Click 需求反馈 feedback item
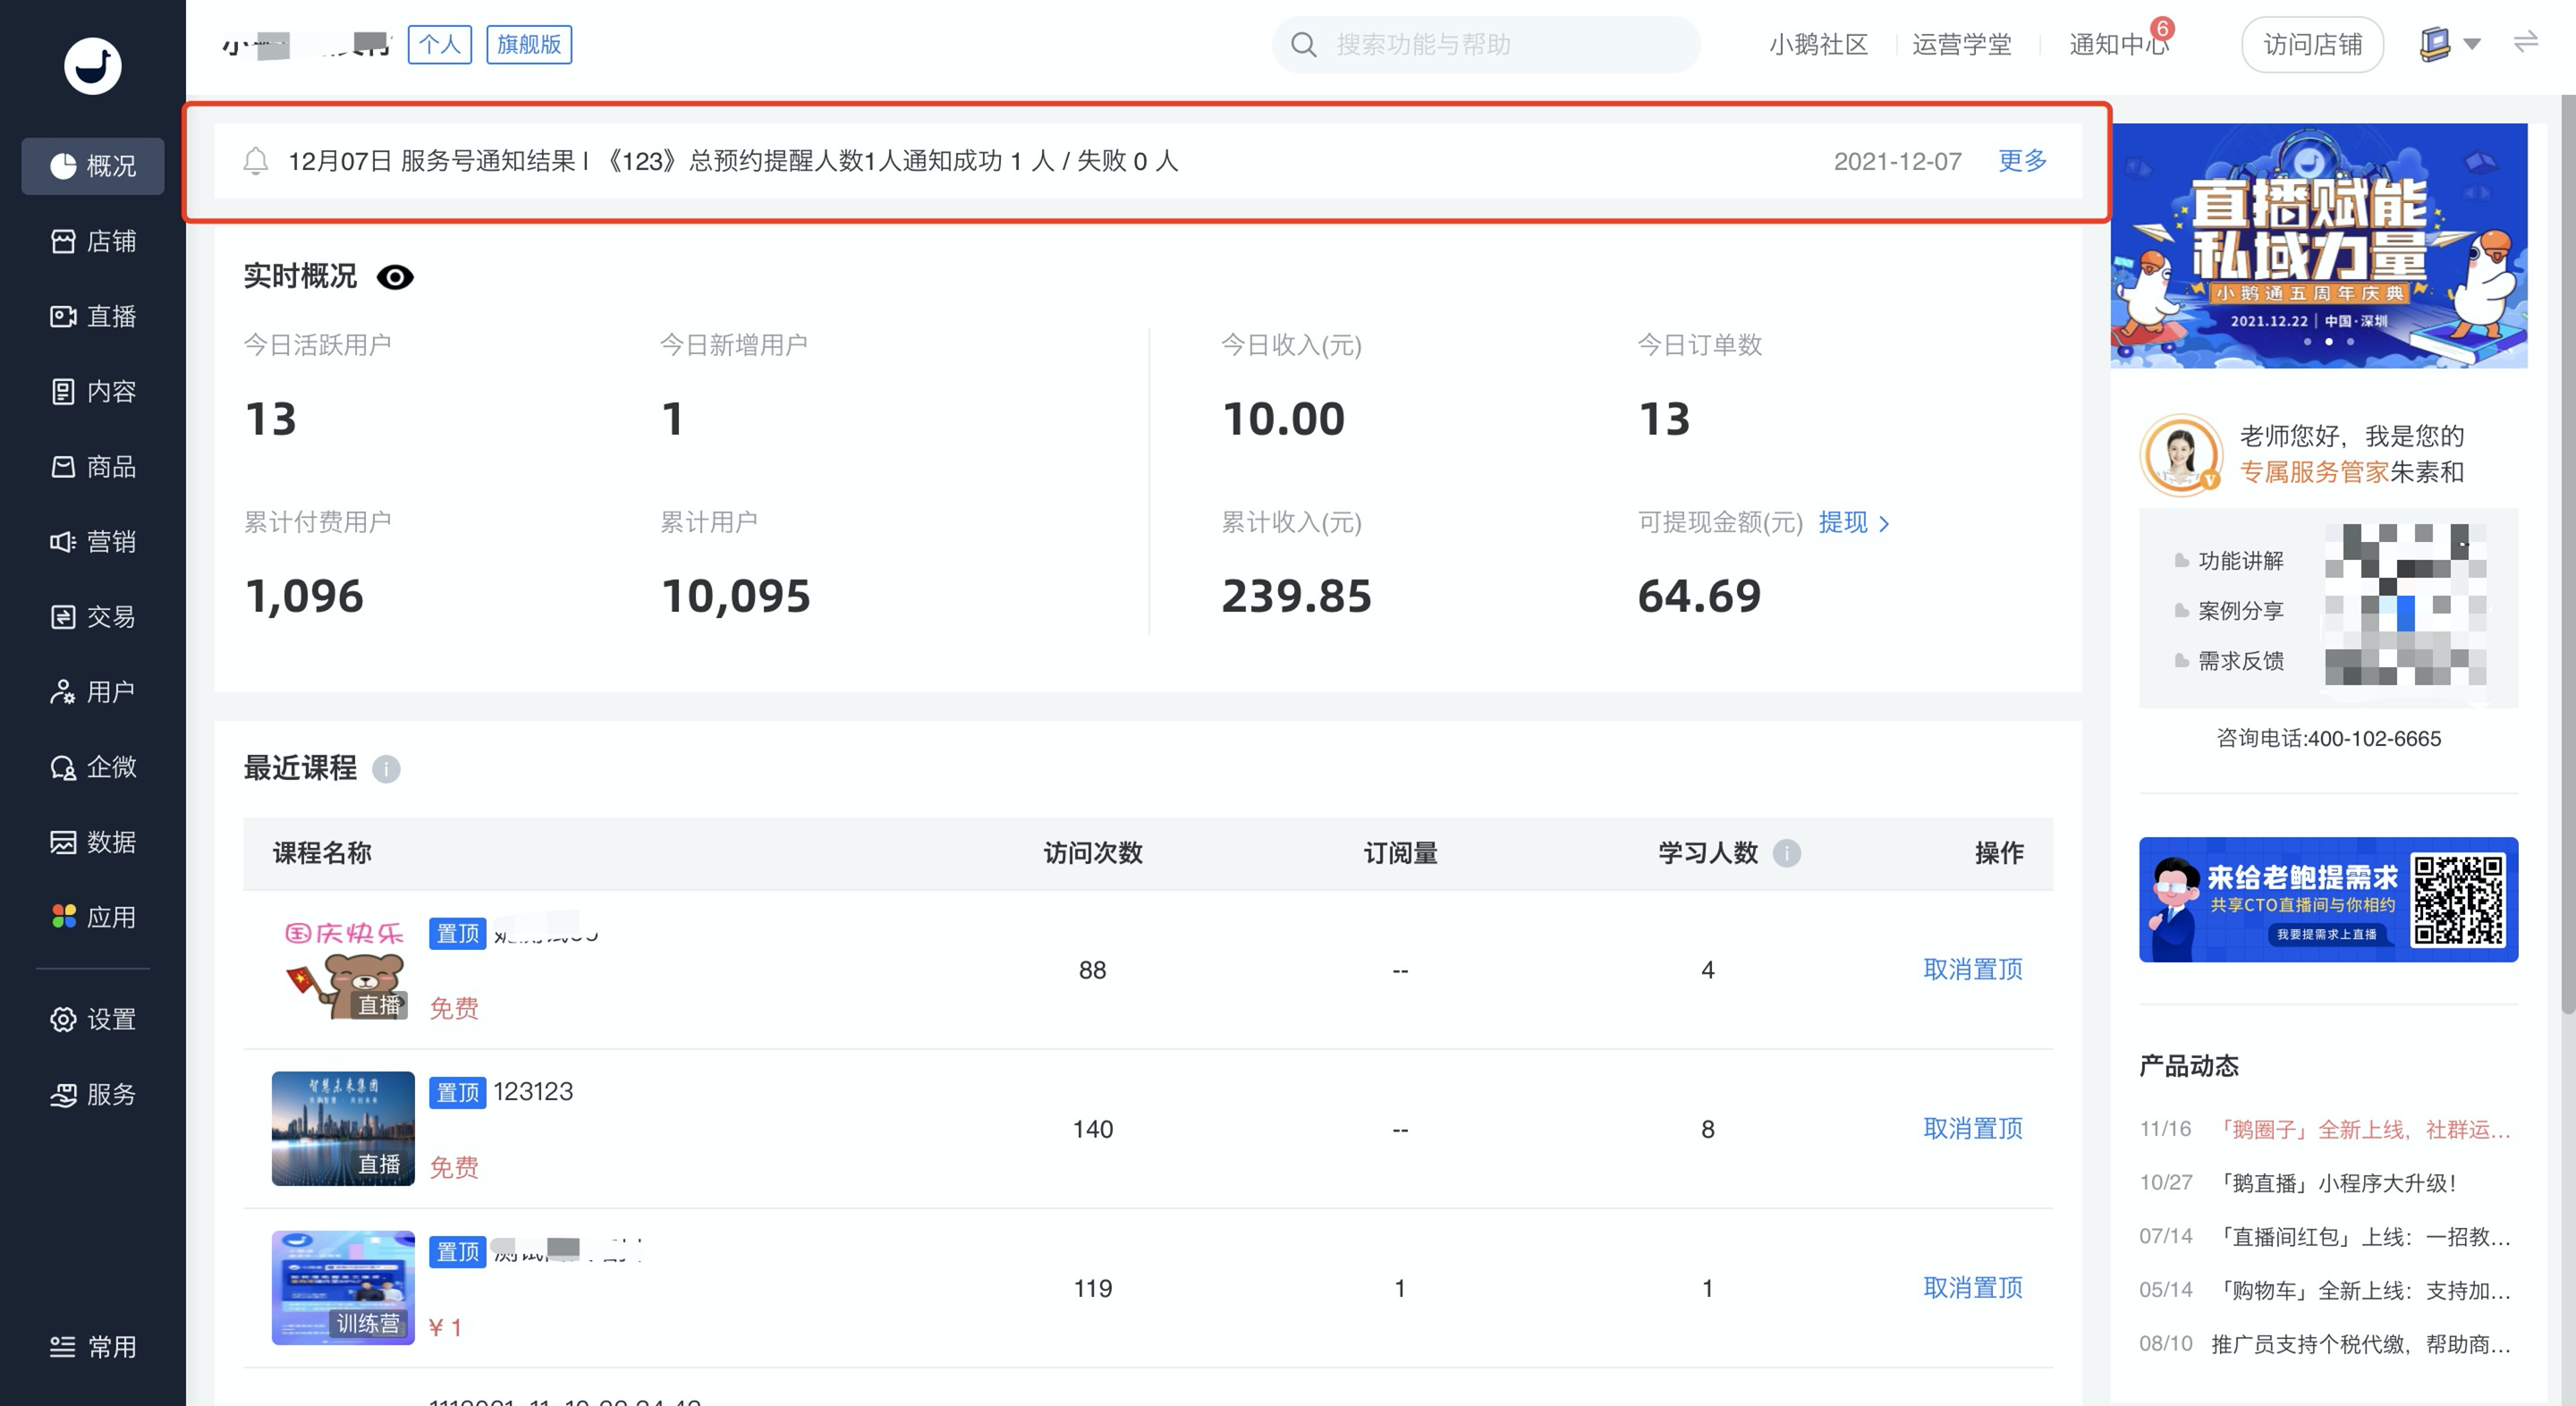The height and width of the screenshot is (1406, 2576). pyautogui.click(x=2241, y=660)
